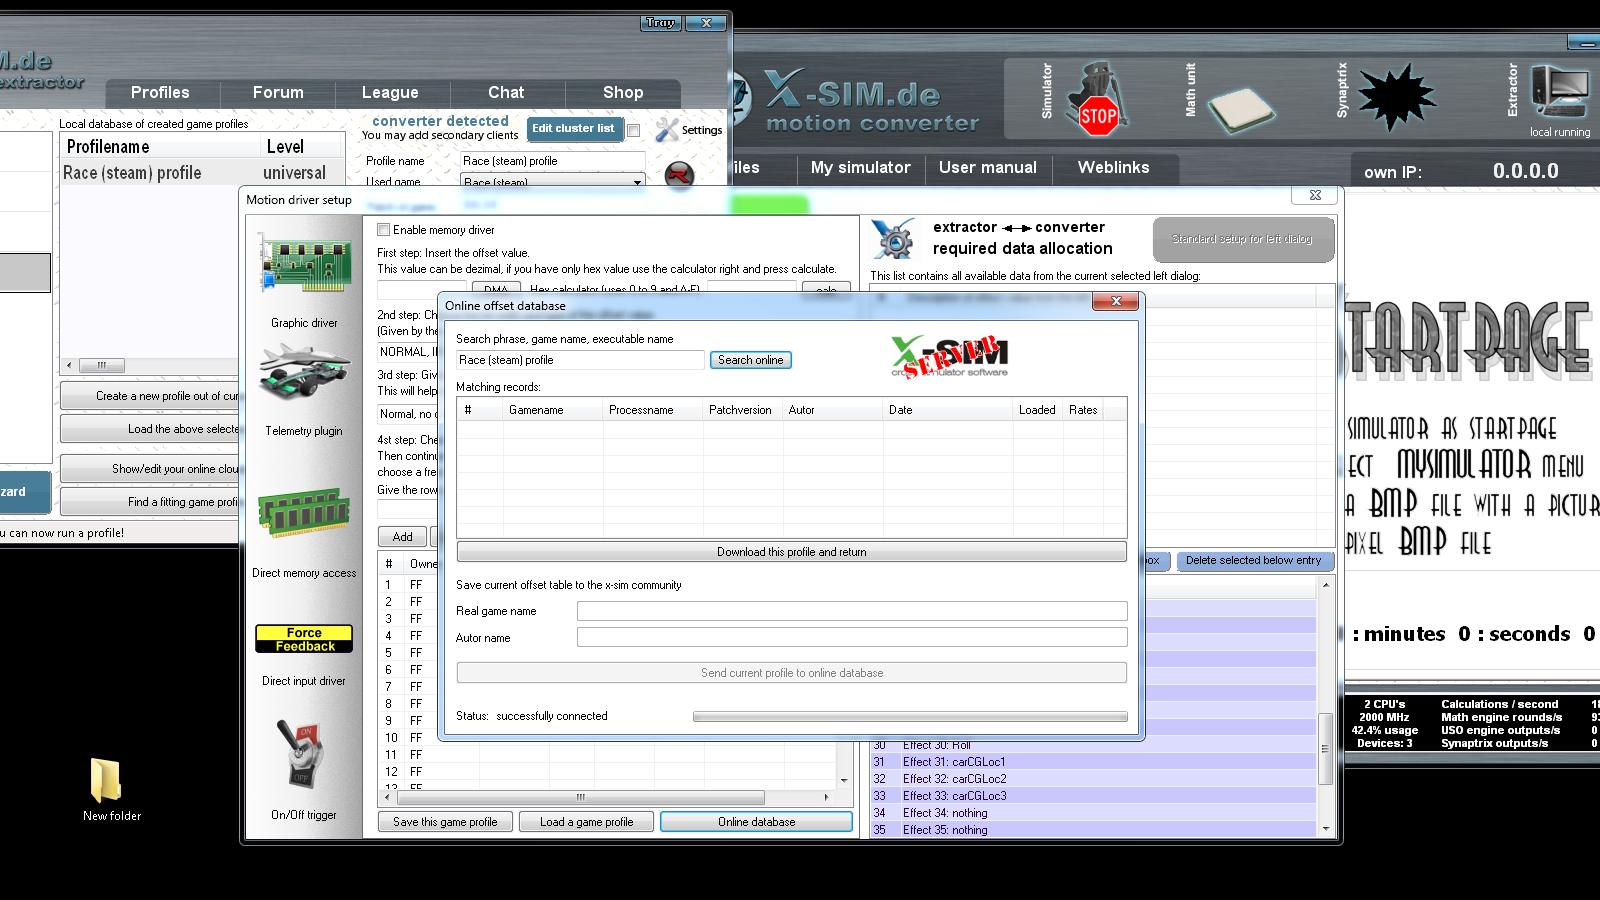Image resolution: width=1600 pixels, height=900 pixels.
Task: Click the offset table horizontal scrollbar
Action: point(580,797)
